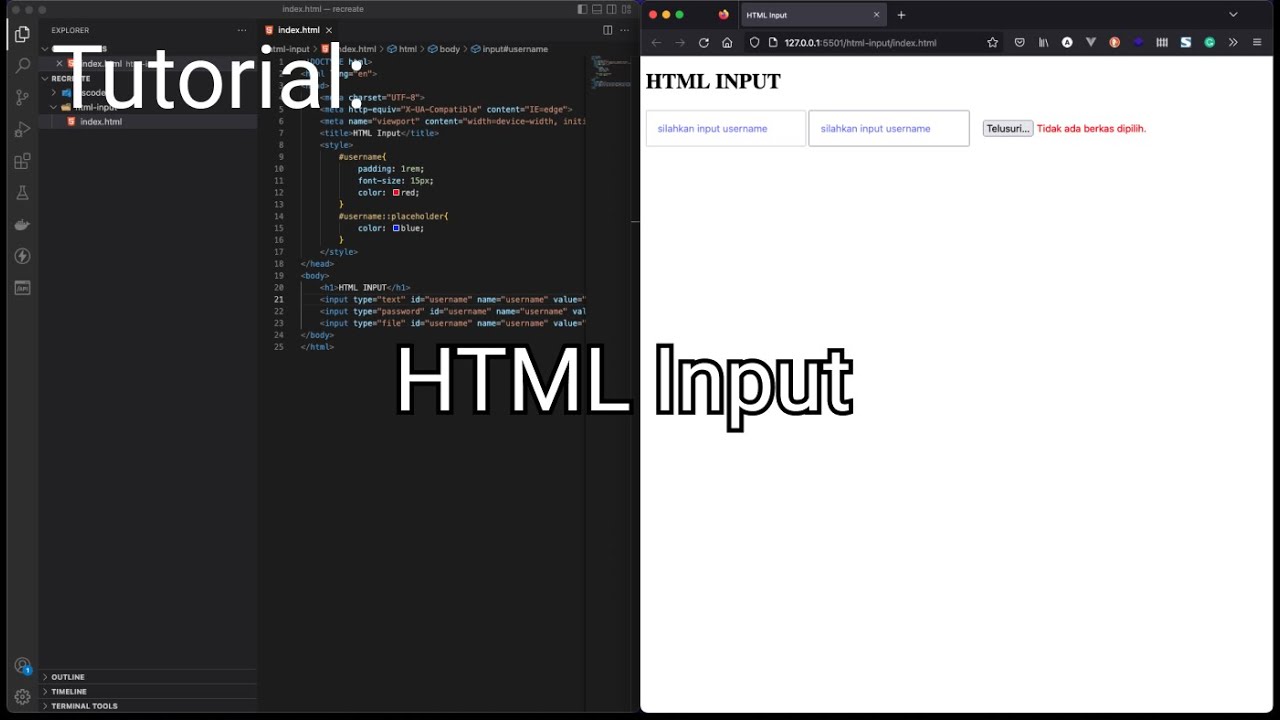
Task: Reload the page in Firefox
Action: (x=703, y=43)
